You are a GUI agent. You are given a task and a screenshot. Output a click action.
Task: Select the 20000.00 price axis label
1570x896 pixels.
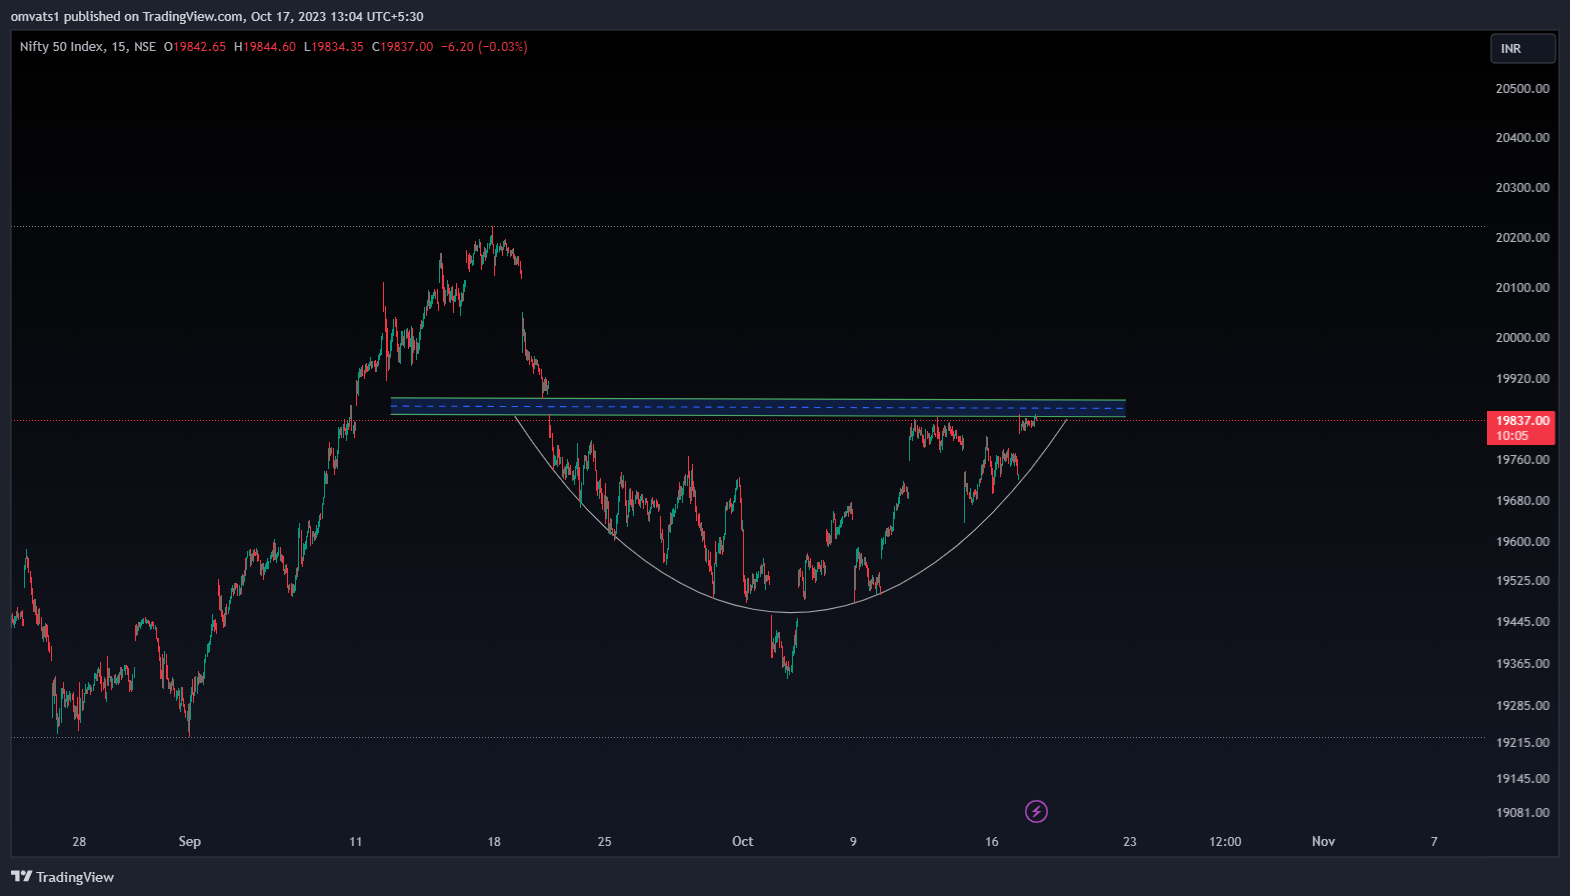[x=1522, y=337]
